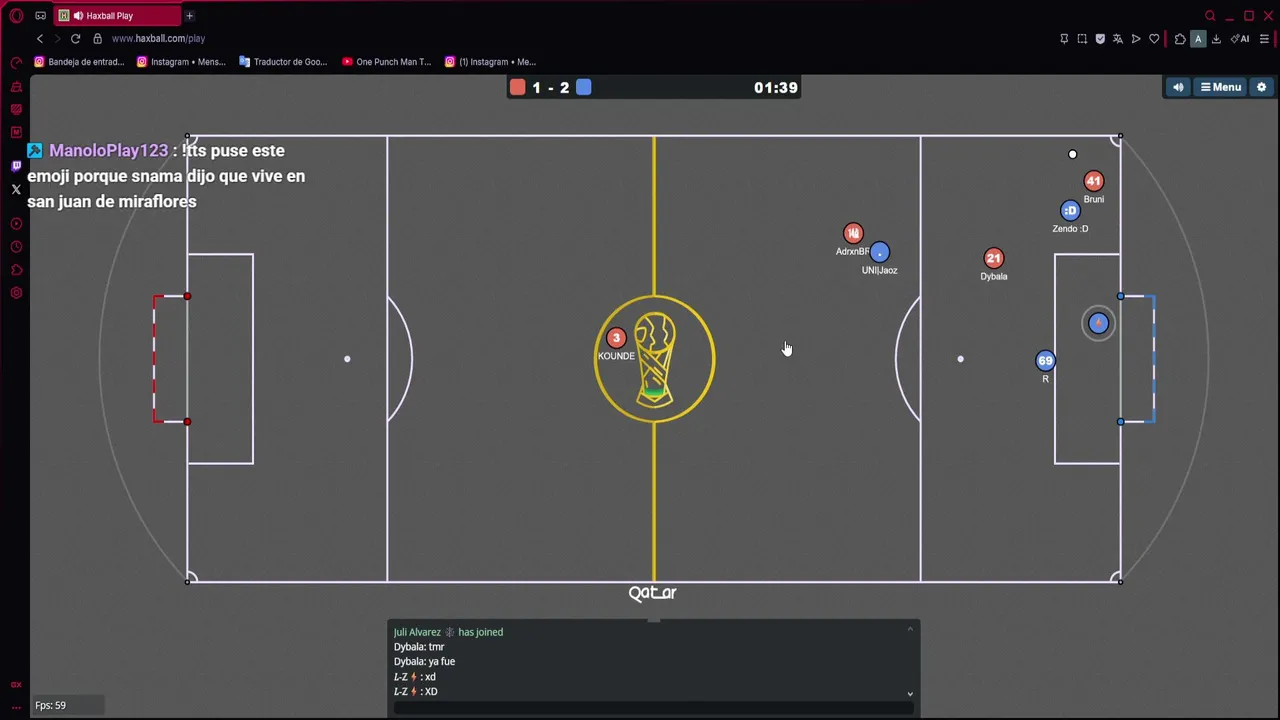Open GX Cleaner in sidebar

[16, 87]
